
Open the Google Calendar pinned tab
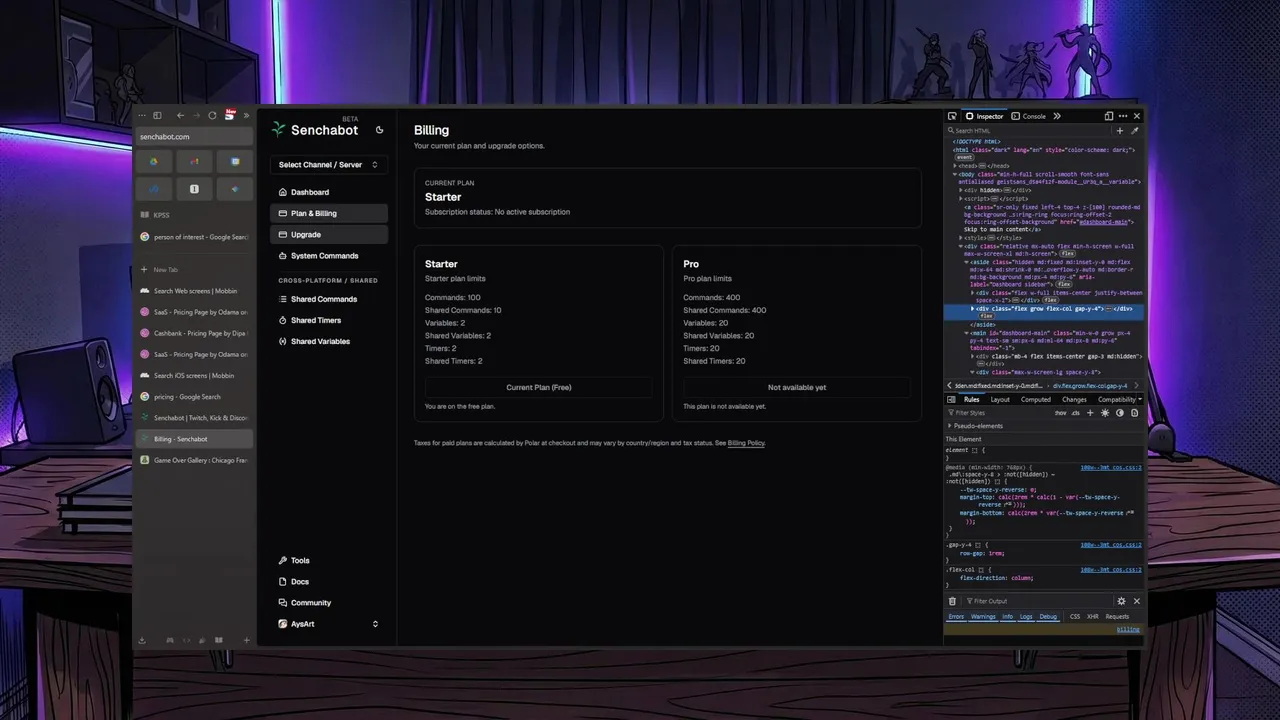click(235, 161)
